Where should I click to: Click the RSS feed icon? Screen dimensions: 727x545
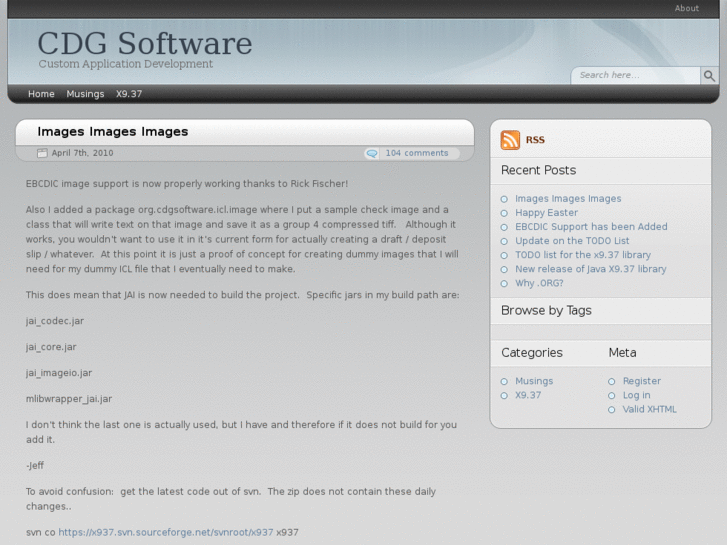pos(510,140)
